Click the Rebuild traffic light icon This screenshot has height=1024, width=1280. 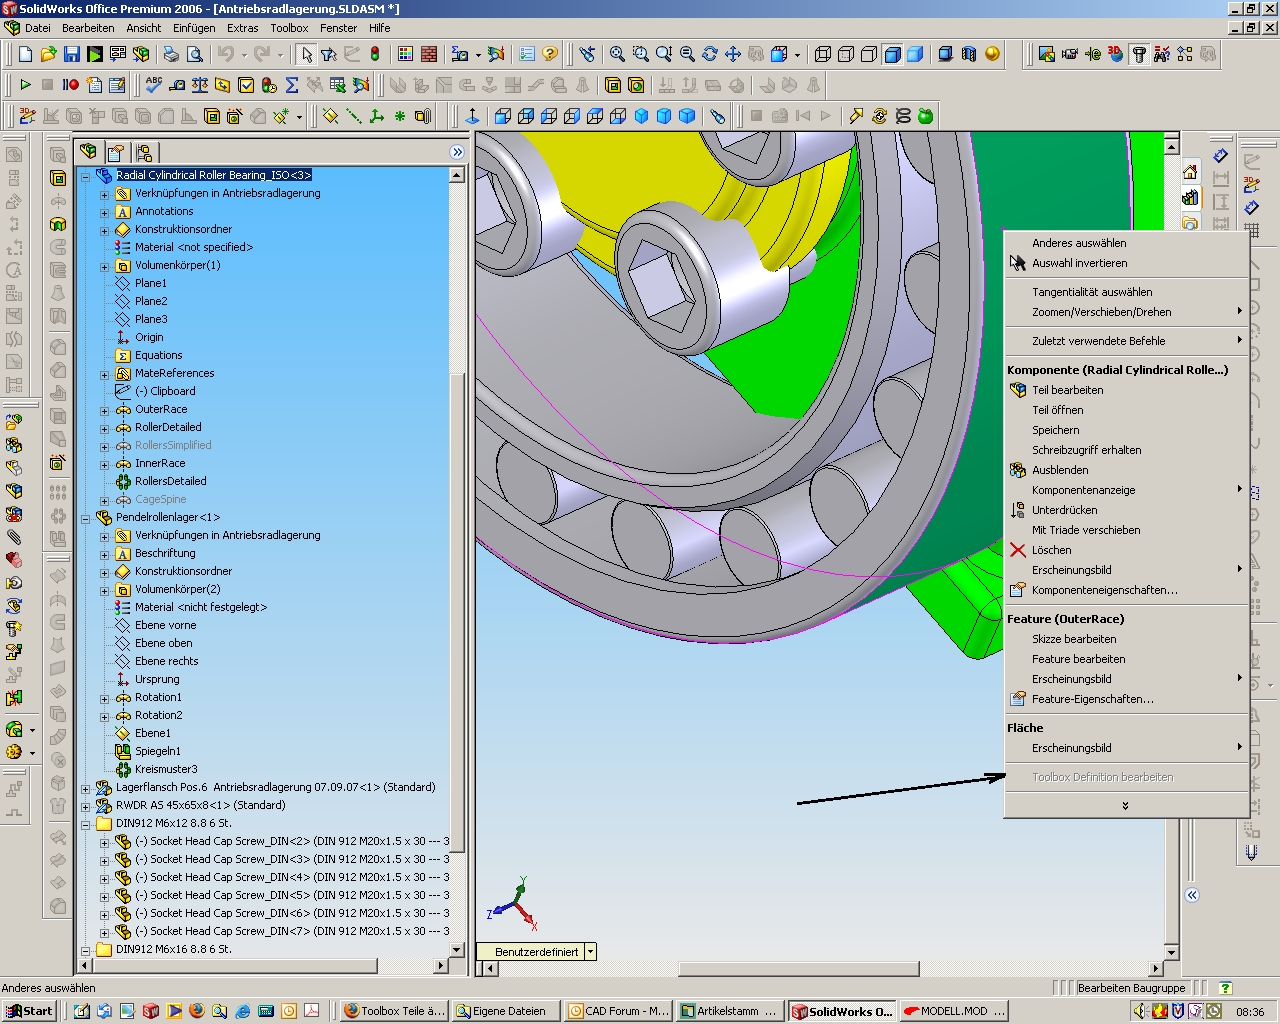(375, 54)
